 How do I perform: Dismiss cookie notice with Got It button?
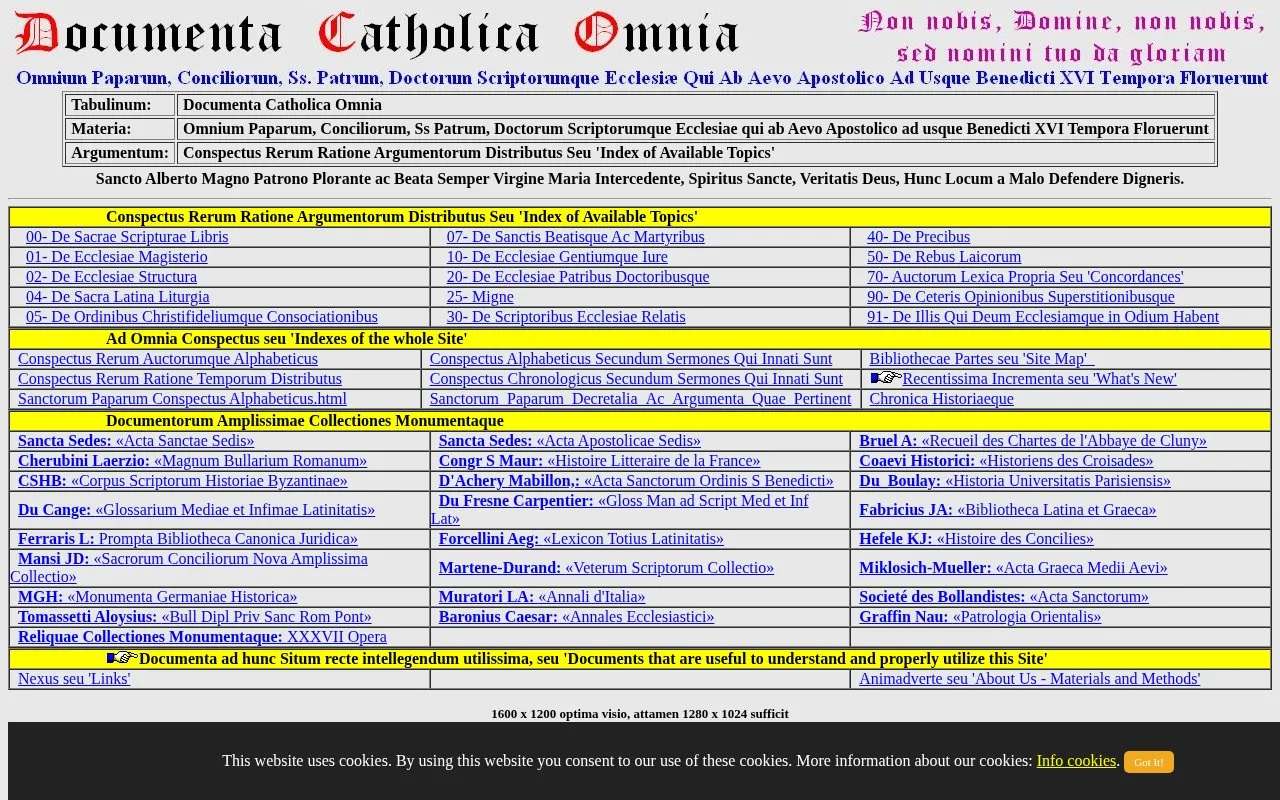tap(1148, 762)
